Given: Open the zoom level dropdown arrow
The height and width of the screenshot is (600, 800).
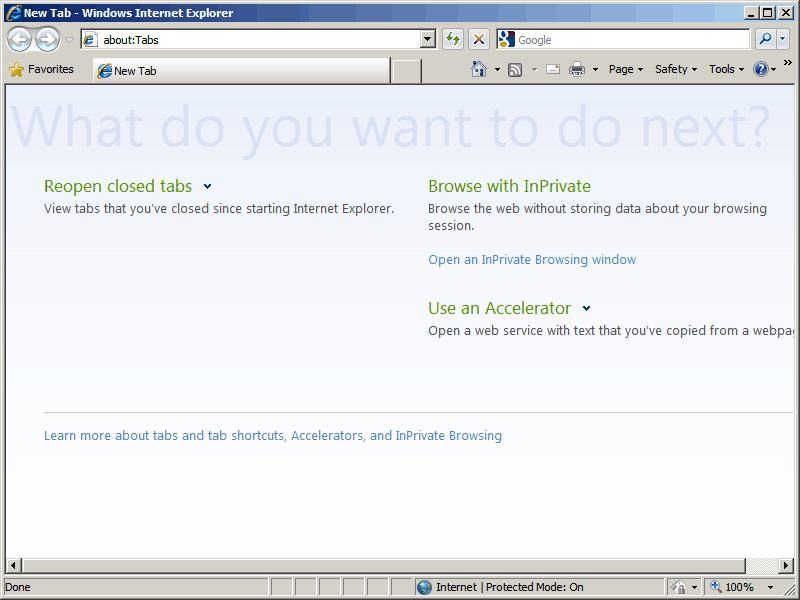Looking at the screenshot, I should click(770, 588).
